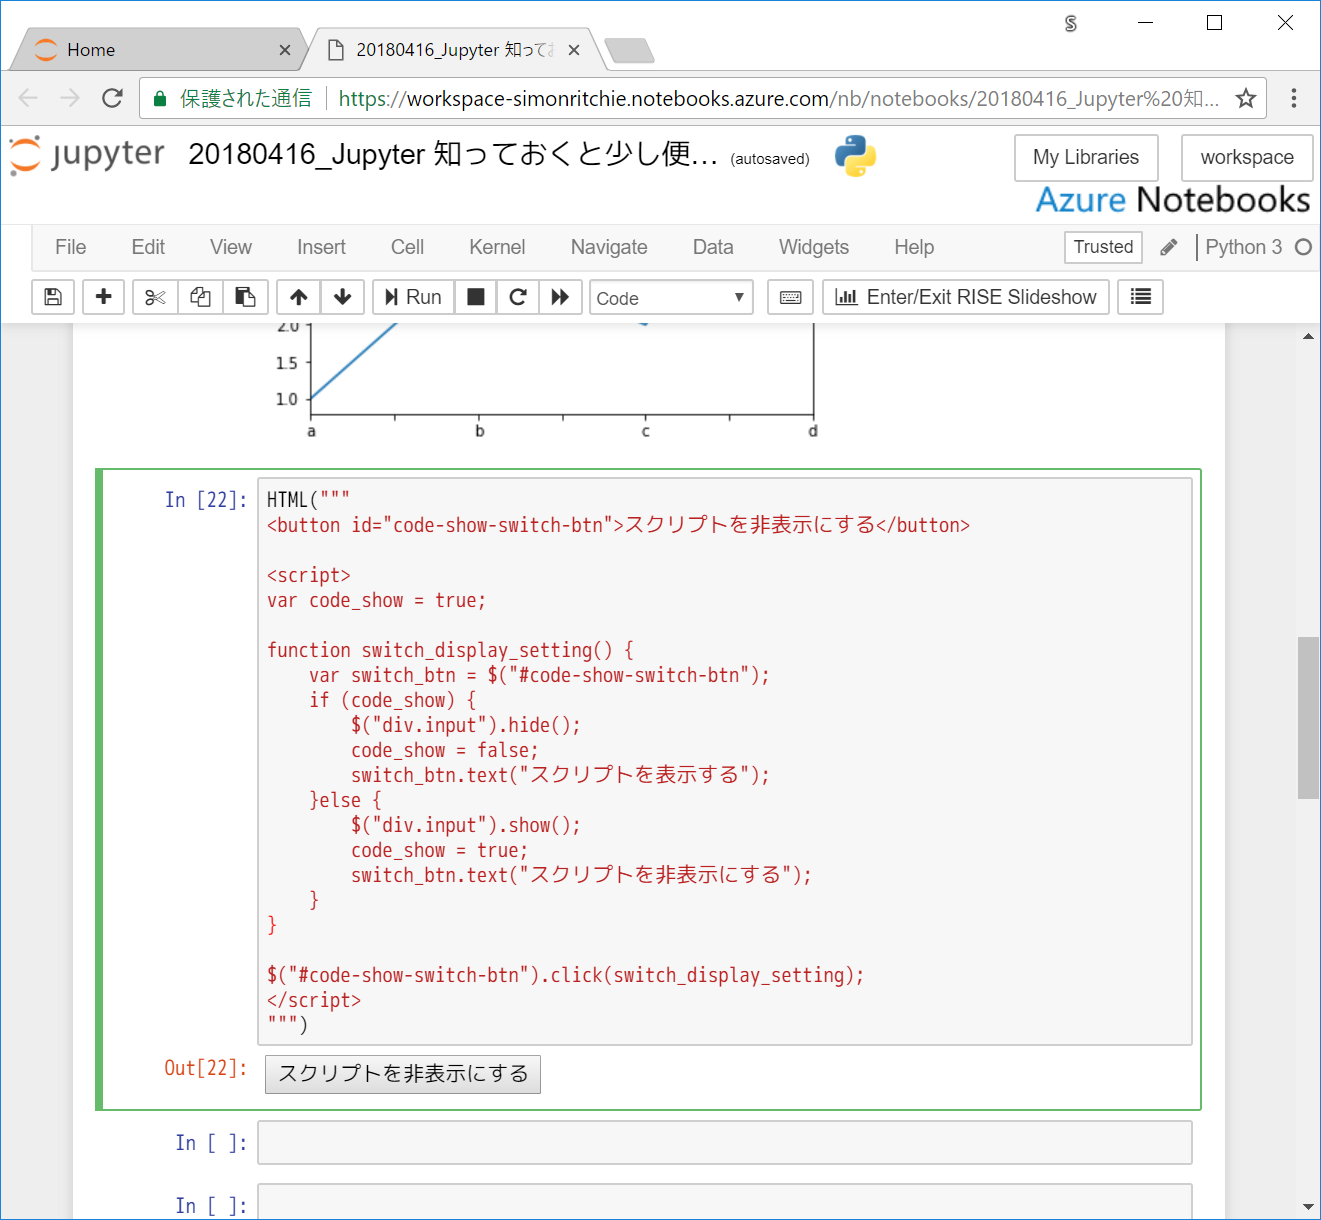
Task: Click the line chart output image
Action: pos(546,382)
